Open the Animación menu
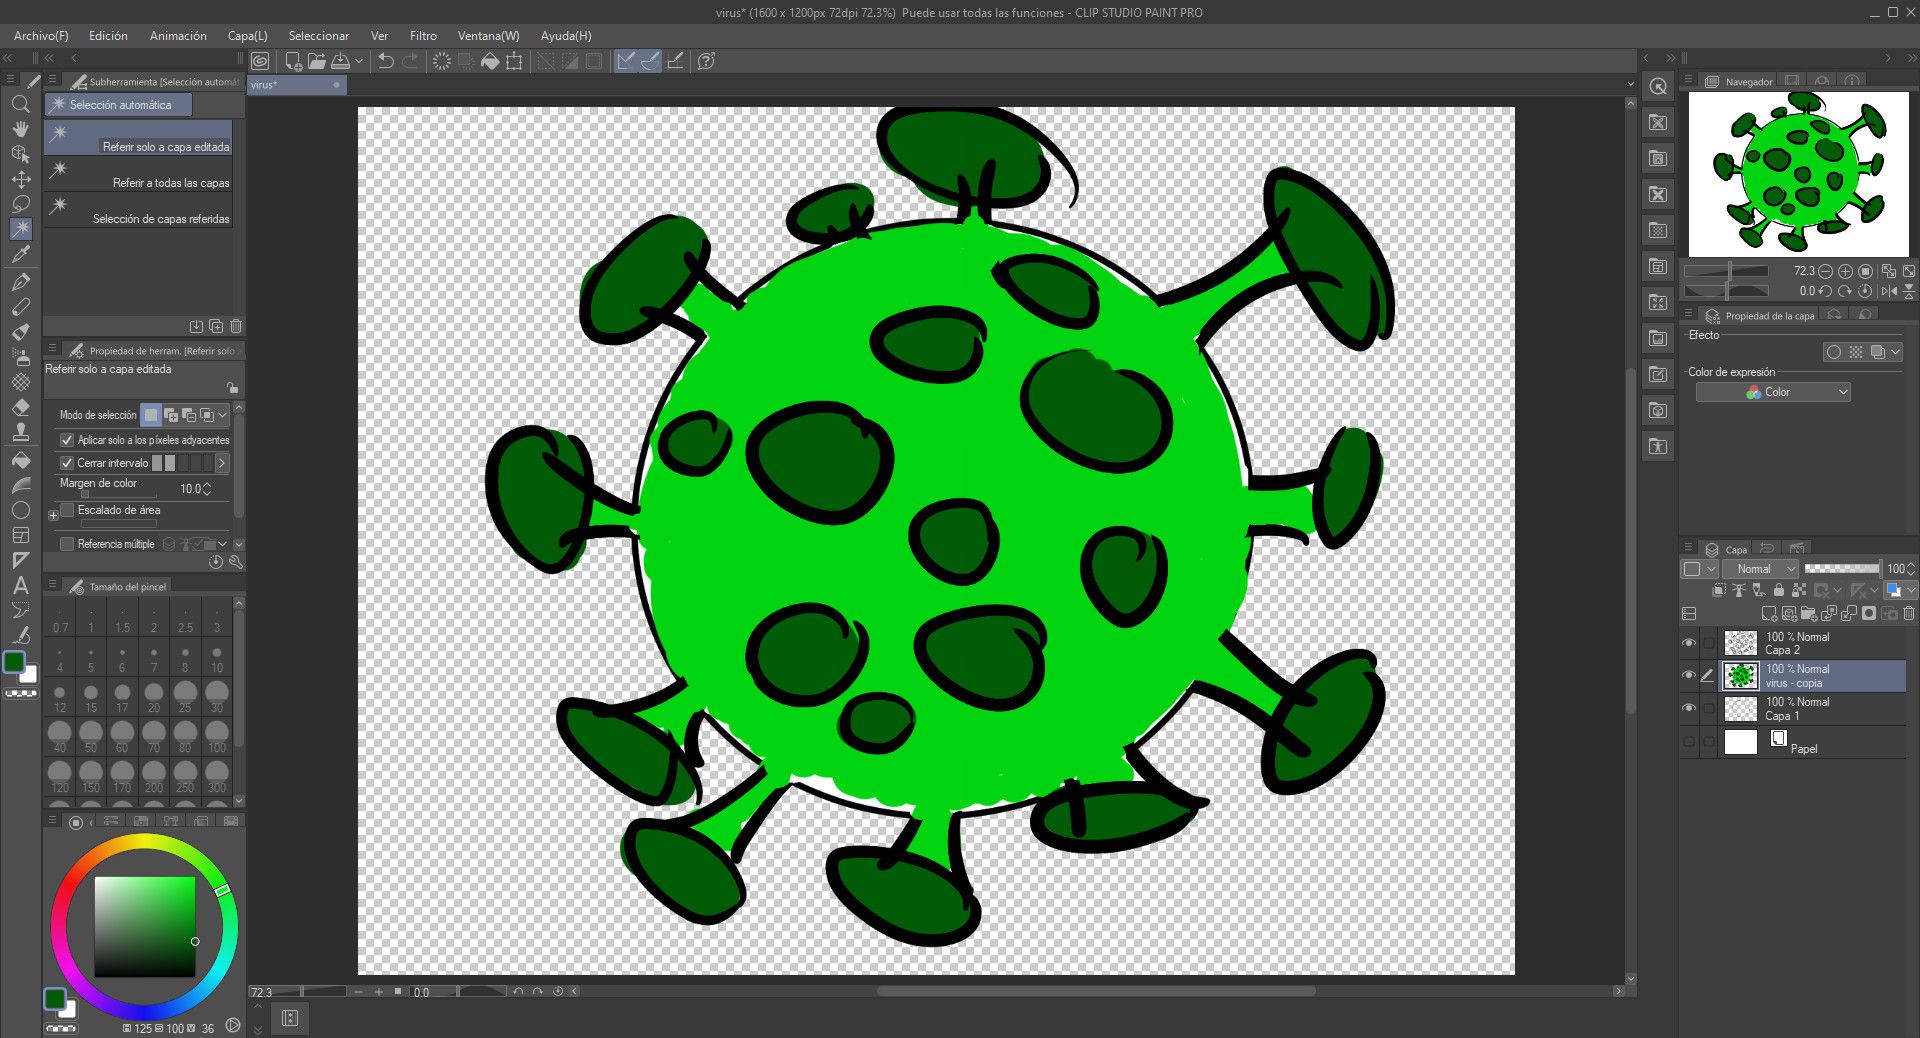This screenshot has width=1920, height=1038. pyautogui.click(x=178, y=35)
